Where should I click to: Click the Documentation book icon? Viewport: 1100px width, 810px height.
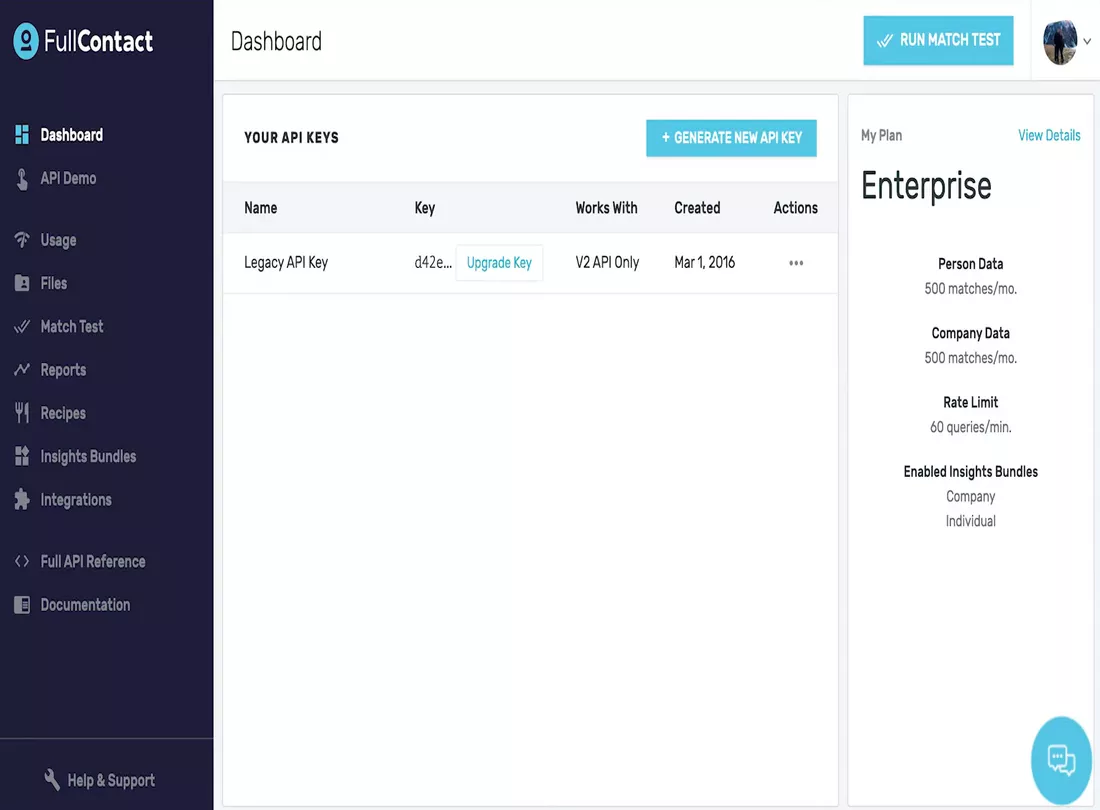click(22, 605)
